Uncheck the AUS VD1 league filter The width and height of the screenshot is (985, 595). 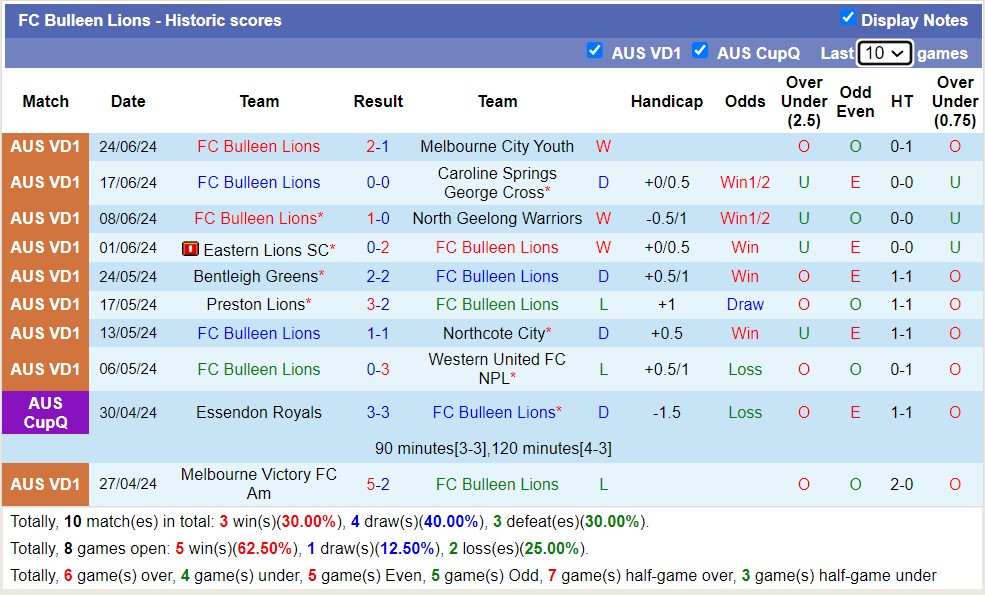pos(595,50)
